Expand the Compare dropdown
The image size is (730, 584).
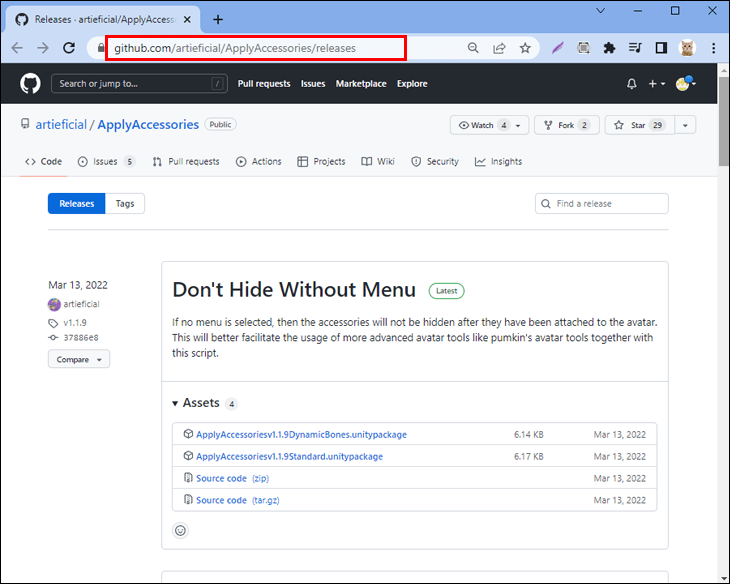[x=79, y=359]
